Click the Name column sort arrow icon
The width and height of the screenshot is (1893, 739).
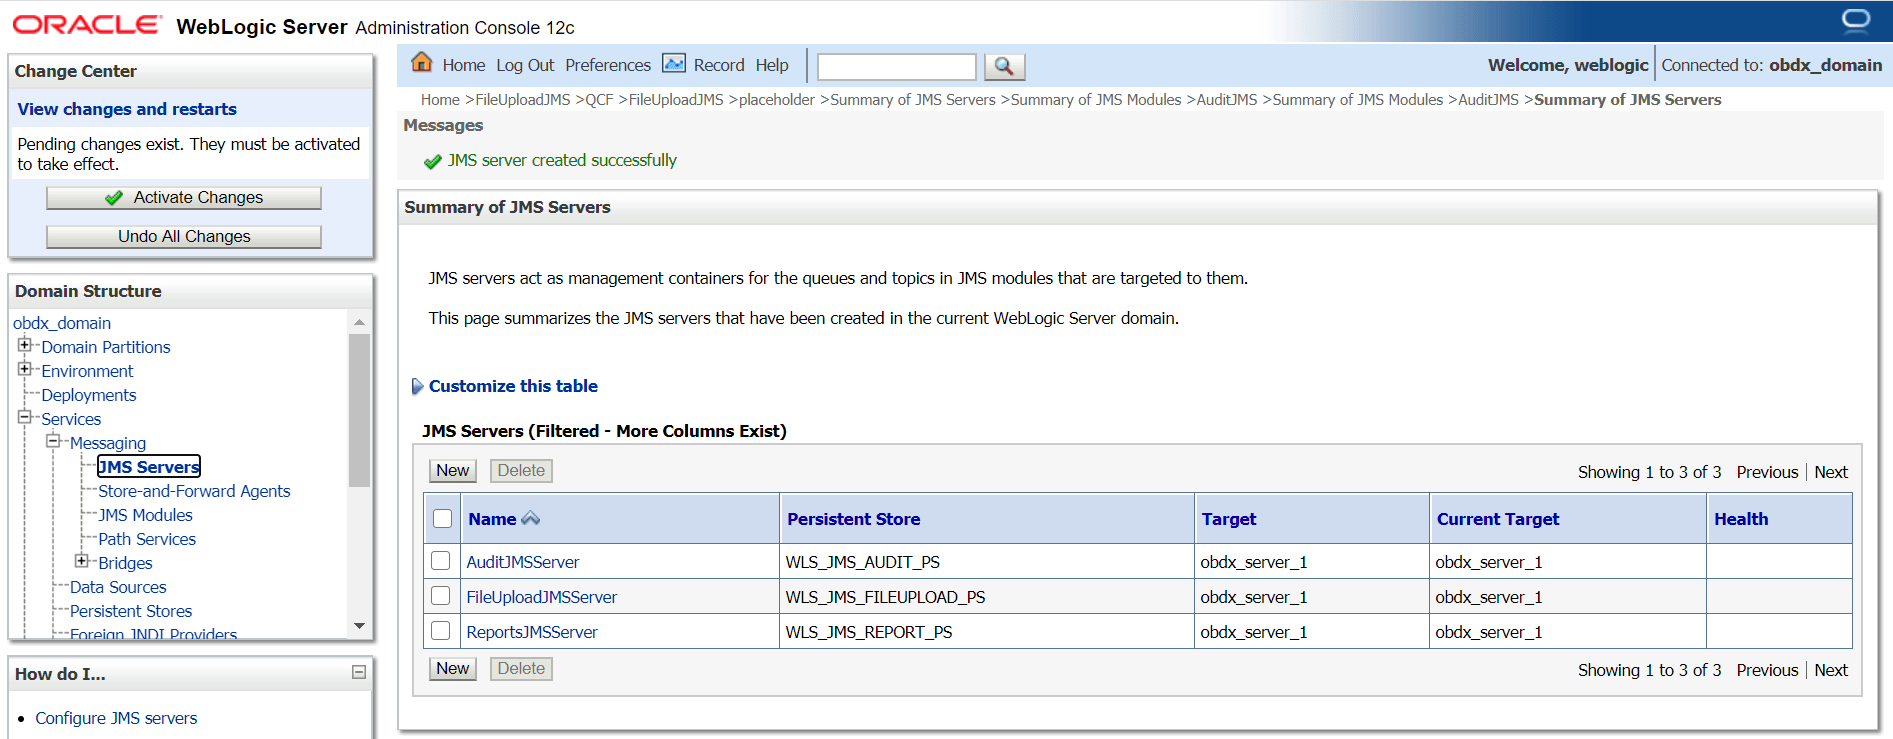pyautogui.click(x=531, y=518)
